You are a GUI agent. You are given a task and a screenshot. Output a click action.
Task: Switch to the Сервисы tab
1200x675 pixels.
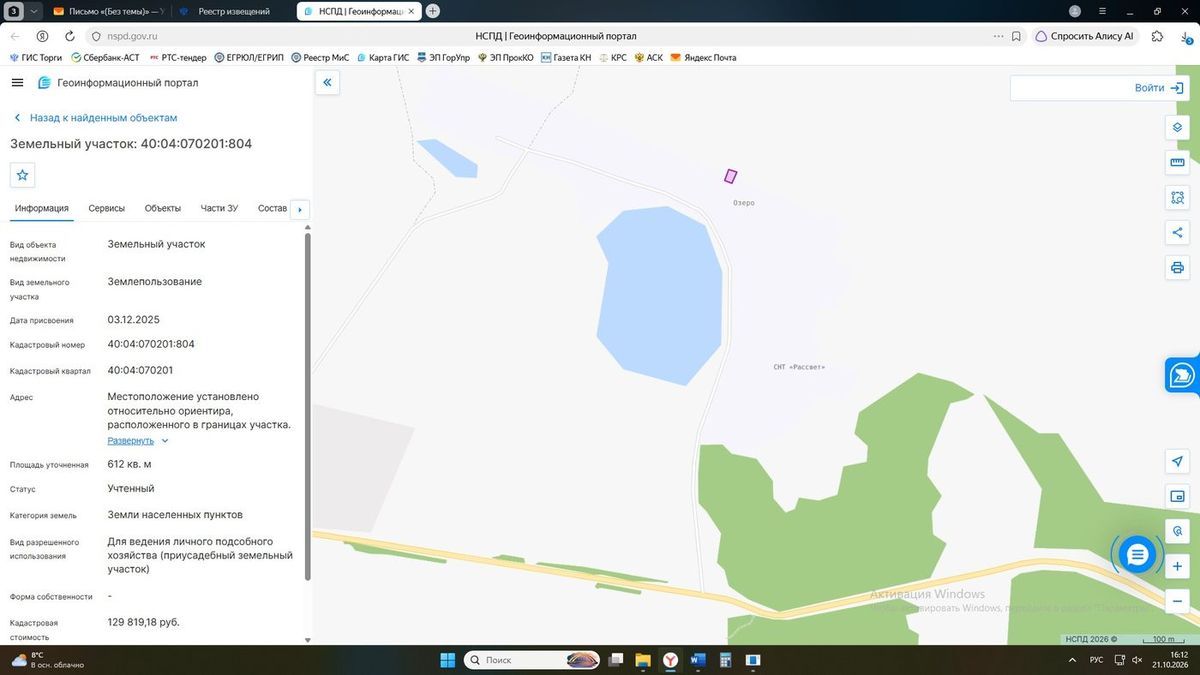click(107, 208)
